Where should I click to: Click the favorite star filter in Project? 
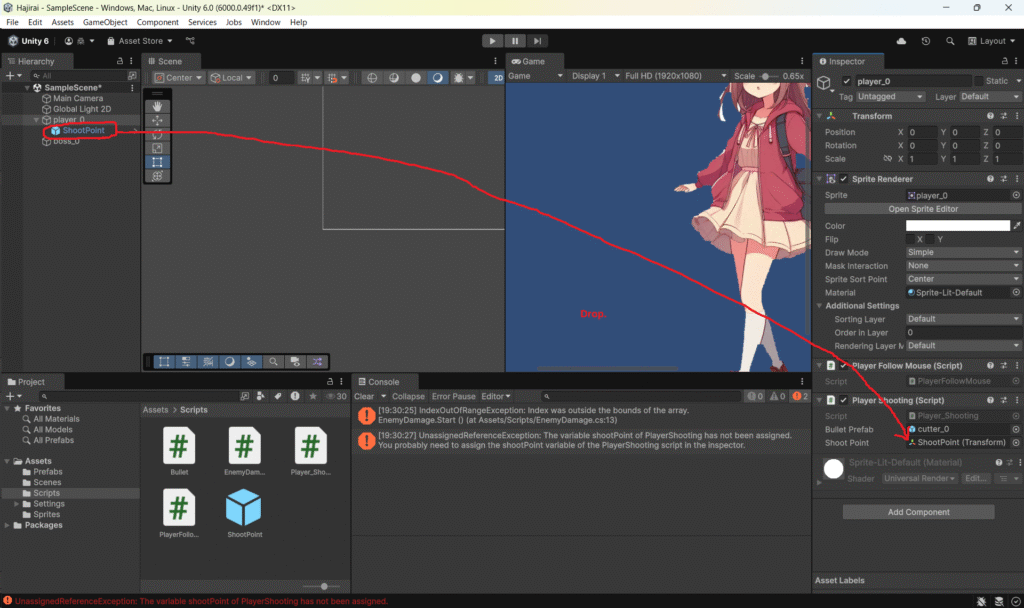pyautogui.click(x=313, y=396)
